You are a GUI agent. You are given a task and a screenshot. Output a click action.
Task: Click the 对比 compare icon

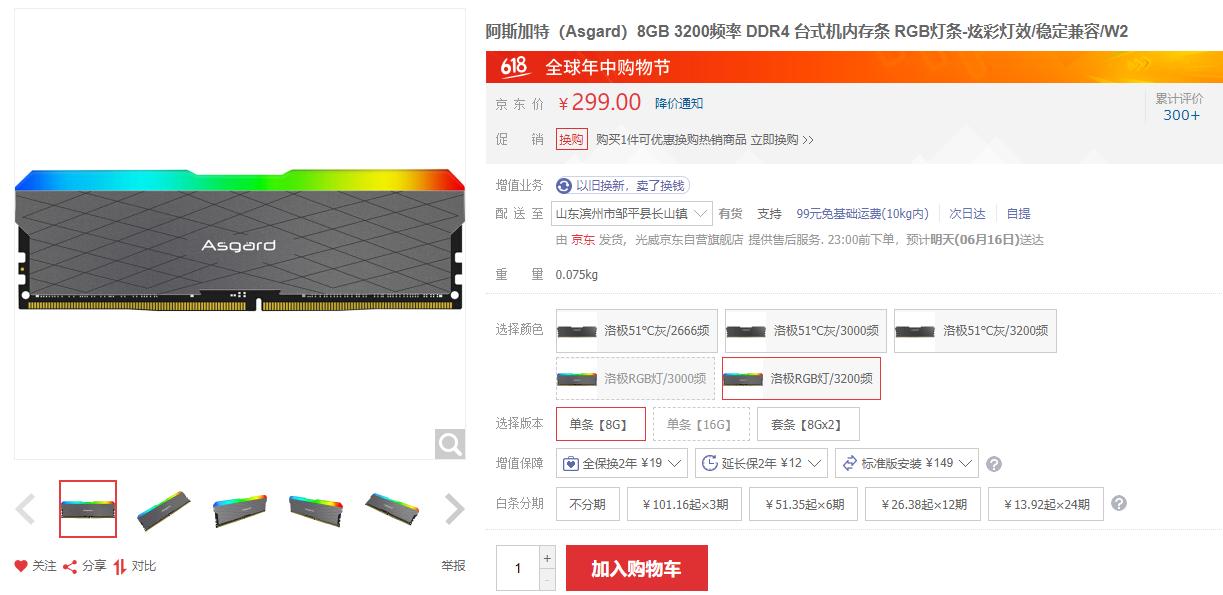tap(120, 566)
